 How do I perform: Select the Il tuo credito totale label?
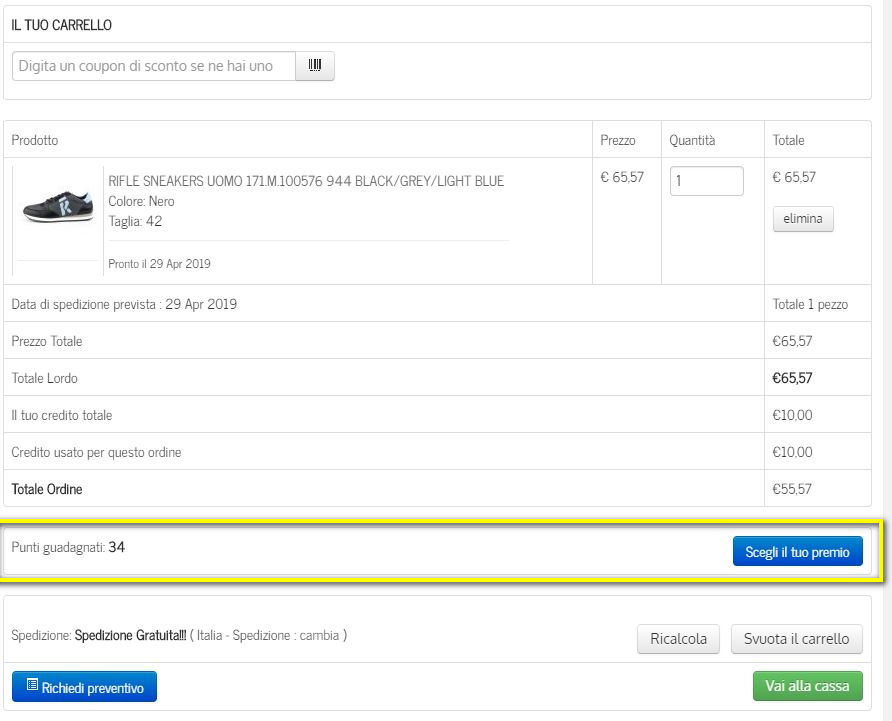61,415
